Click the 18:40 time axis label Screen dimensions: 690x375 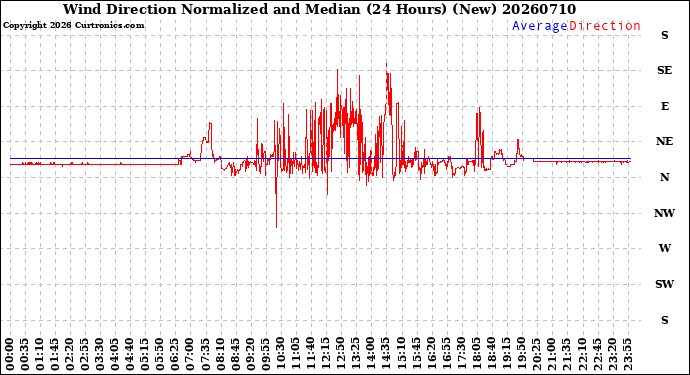click(x=492, y=355)
